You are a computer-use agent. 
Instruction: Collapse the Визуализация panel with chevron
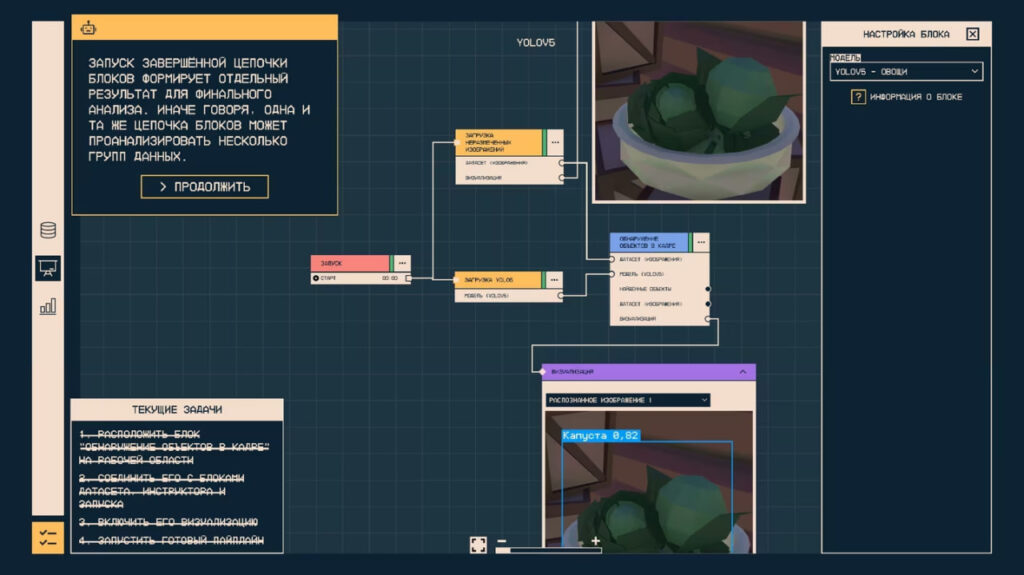point(743,372)
